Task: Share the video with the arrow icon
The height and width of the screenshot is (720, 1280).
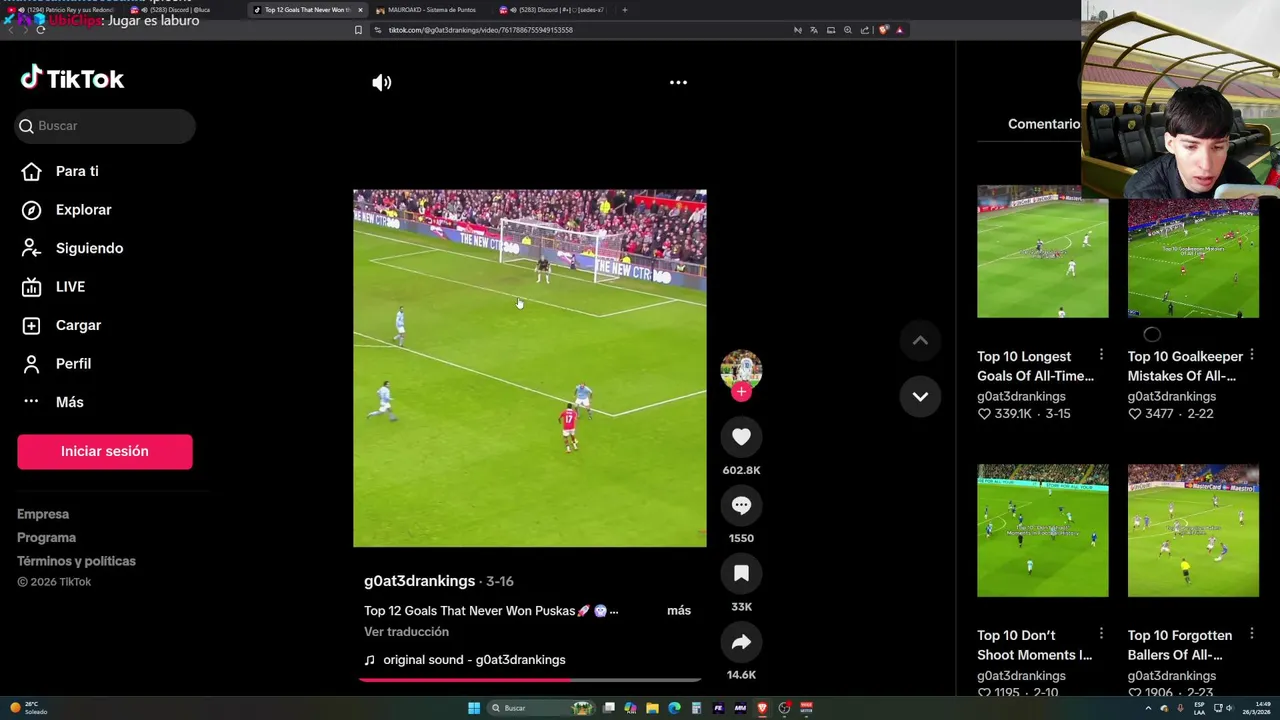Action: point(741,643)
